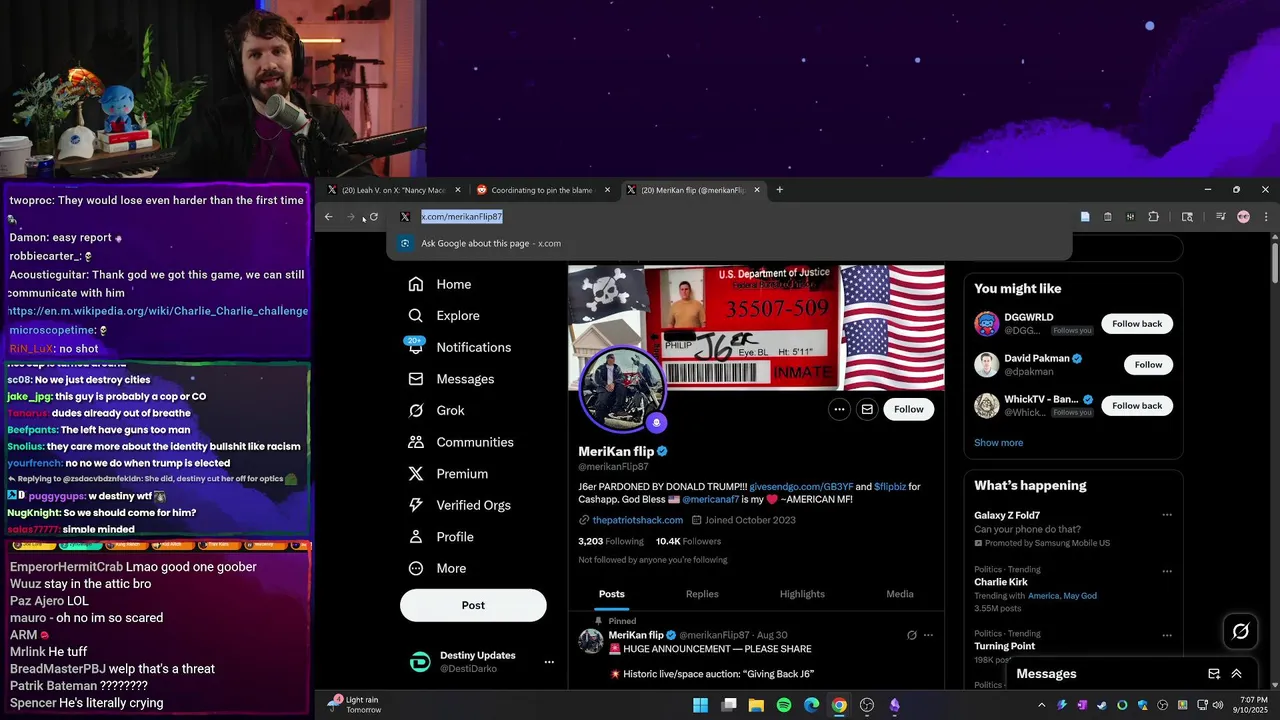Open floating Grok button
Viewport: 1280px width, 720px height.
(x=1241, y=631)
